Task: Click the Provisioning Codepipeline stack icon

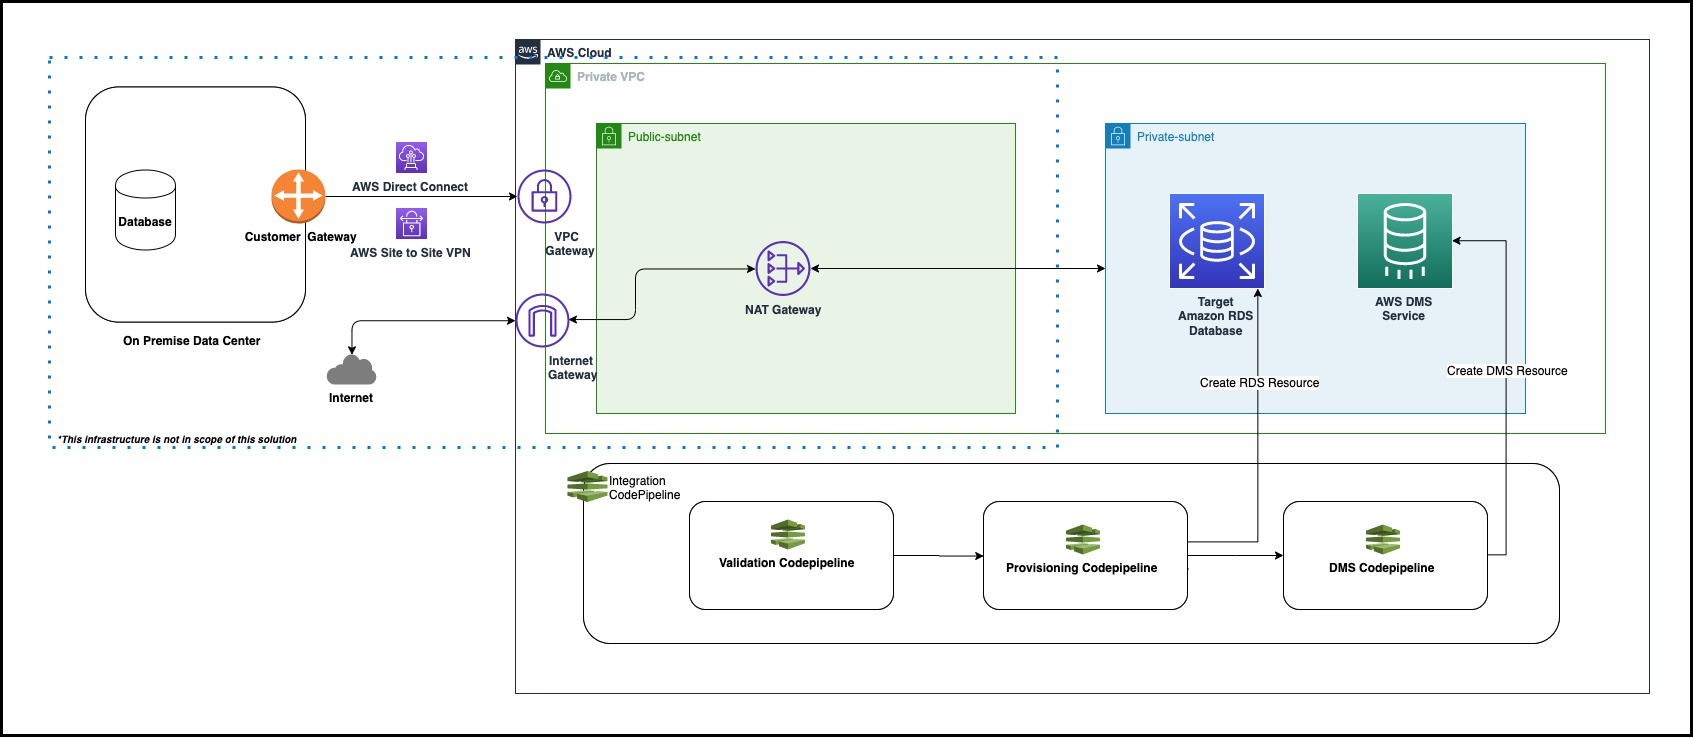Action: [1082, 540]
